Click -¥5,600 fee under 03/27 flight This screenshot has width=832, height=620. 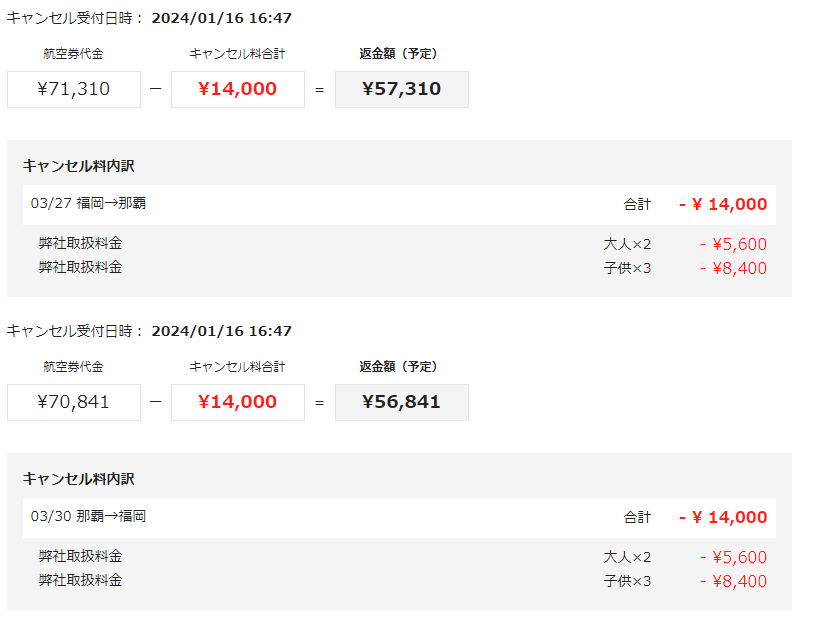(733, 244)
